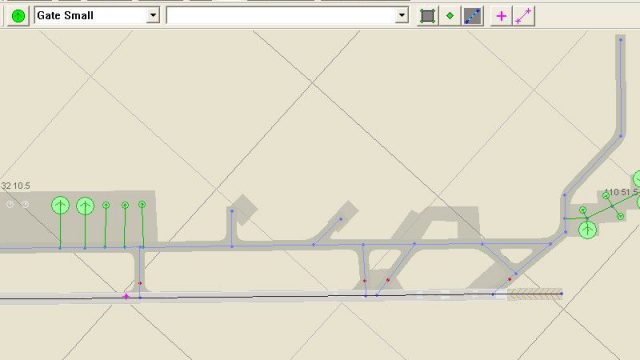Screen dimensions: 640x360
Task: Select taxi node at top of north taxiway
Action: tap(621, 40)
